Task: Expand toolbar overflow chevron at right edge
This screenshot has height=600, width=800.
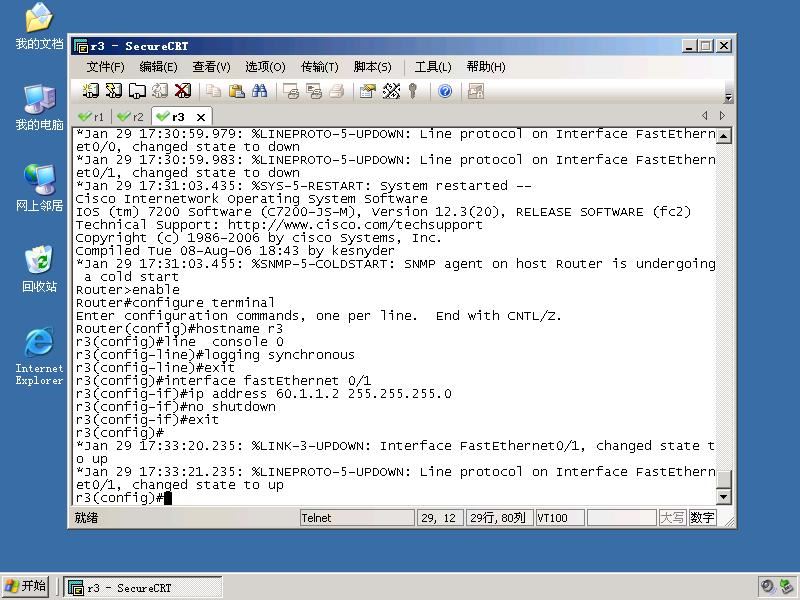Action: (729, 97)
